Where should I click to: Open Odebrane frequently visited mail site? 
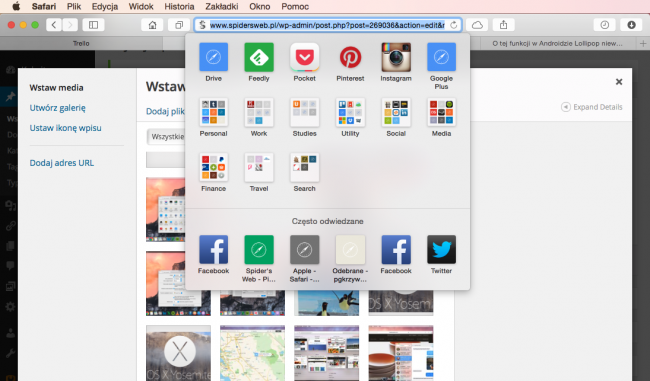point(350,250)
